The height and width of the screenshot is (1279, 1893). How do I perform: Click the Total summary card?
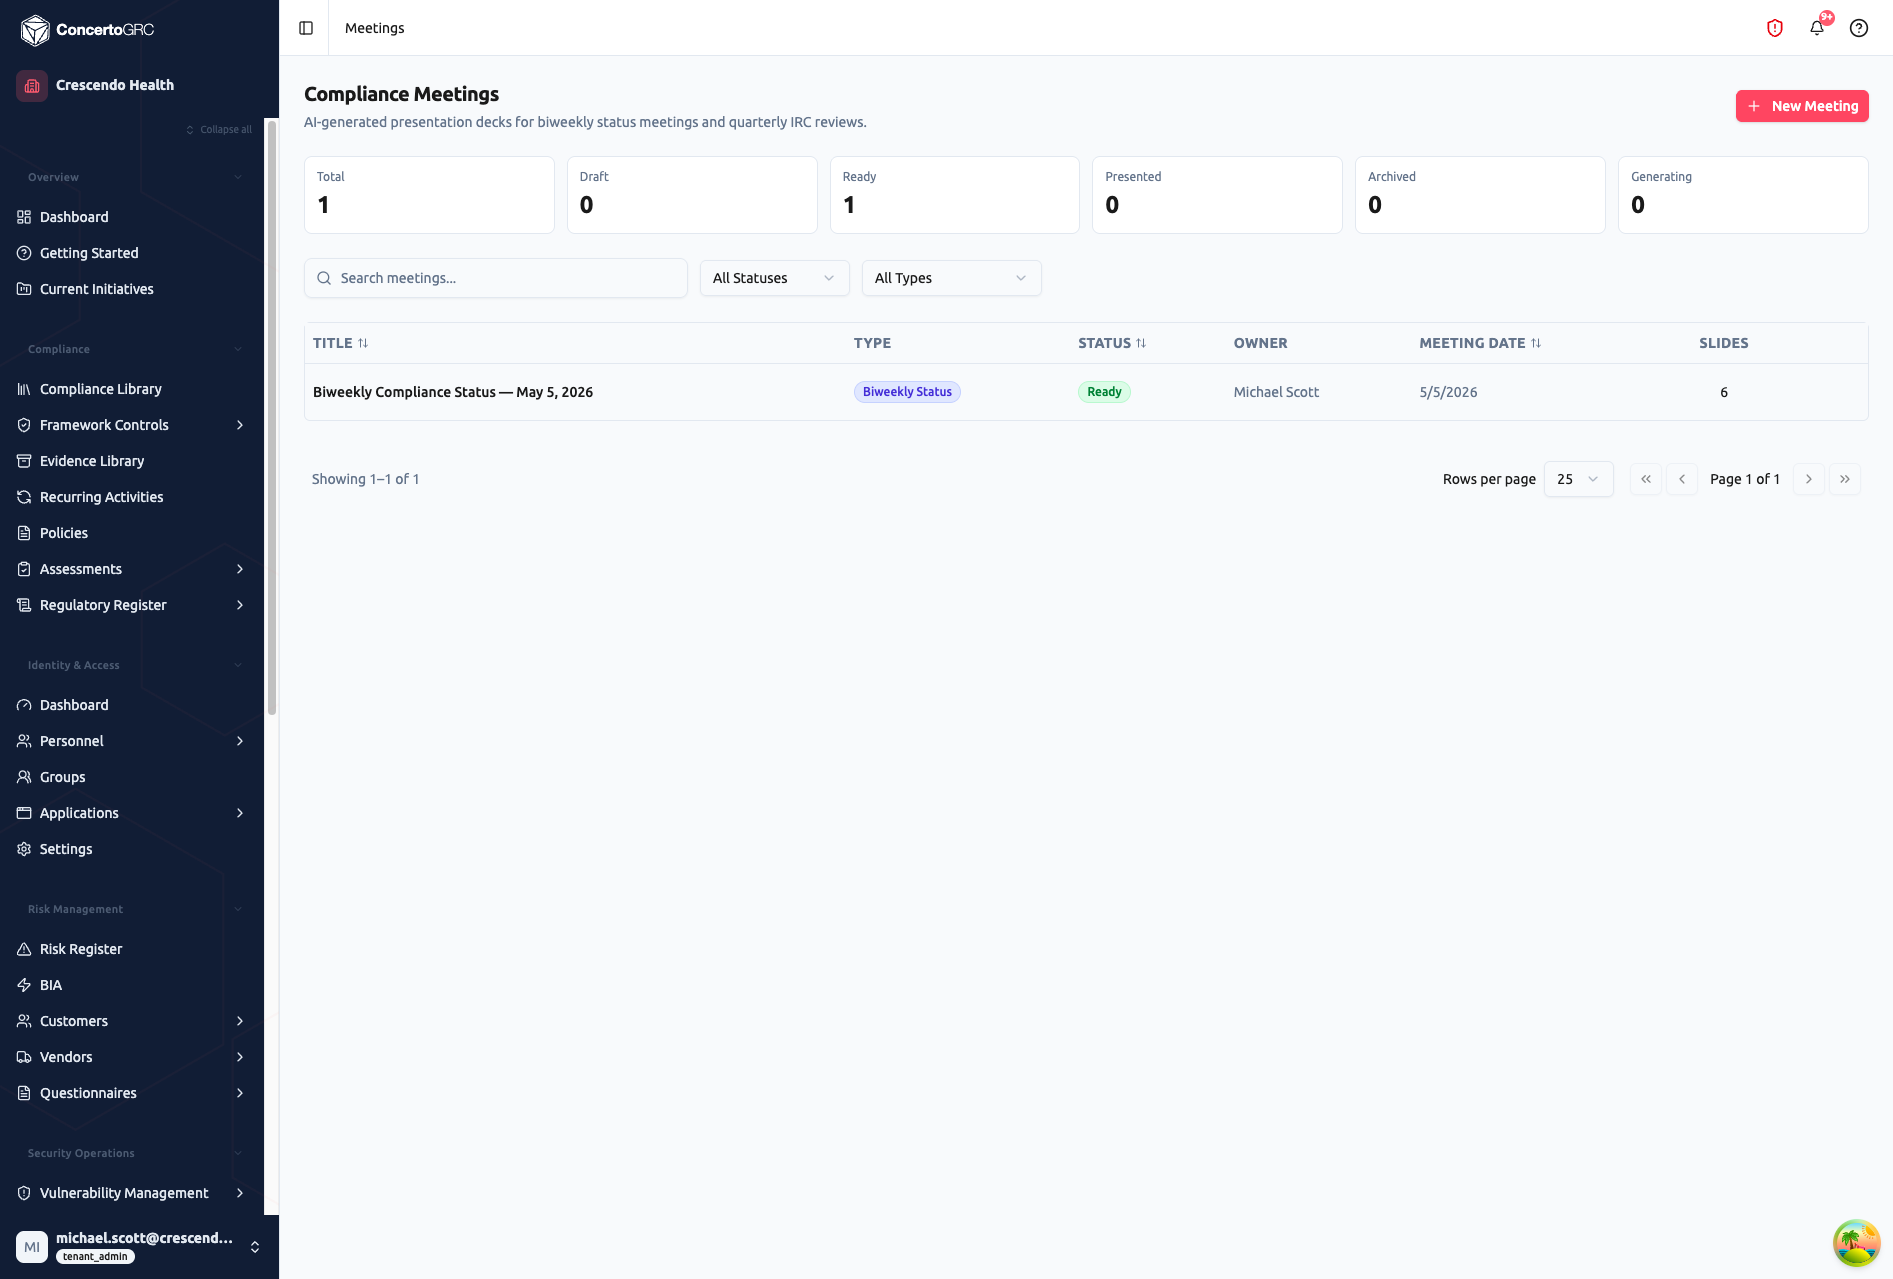429,195
